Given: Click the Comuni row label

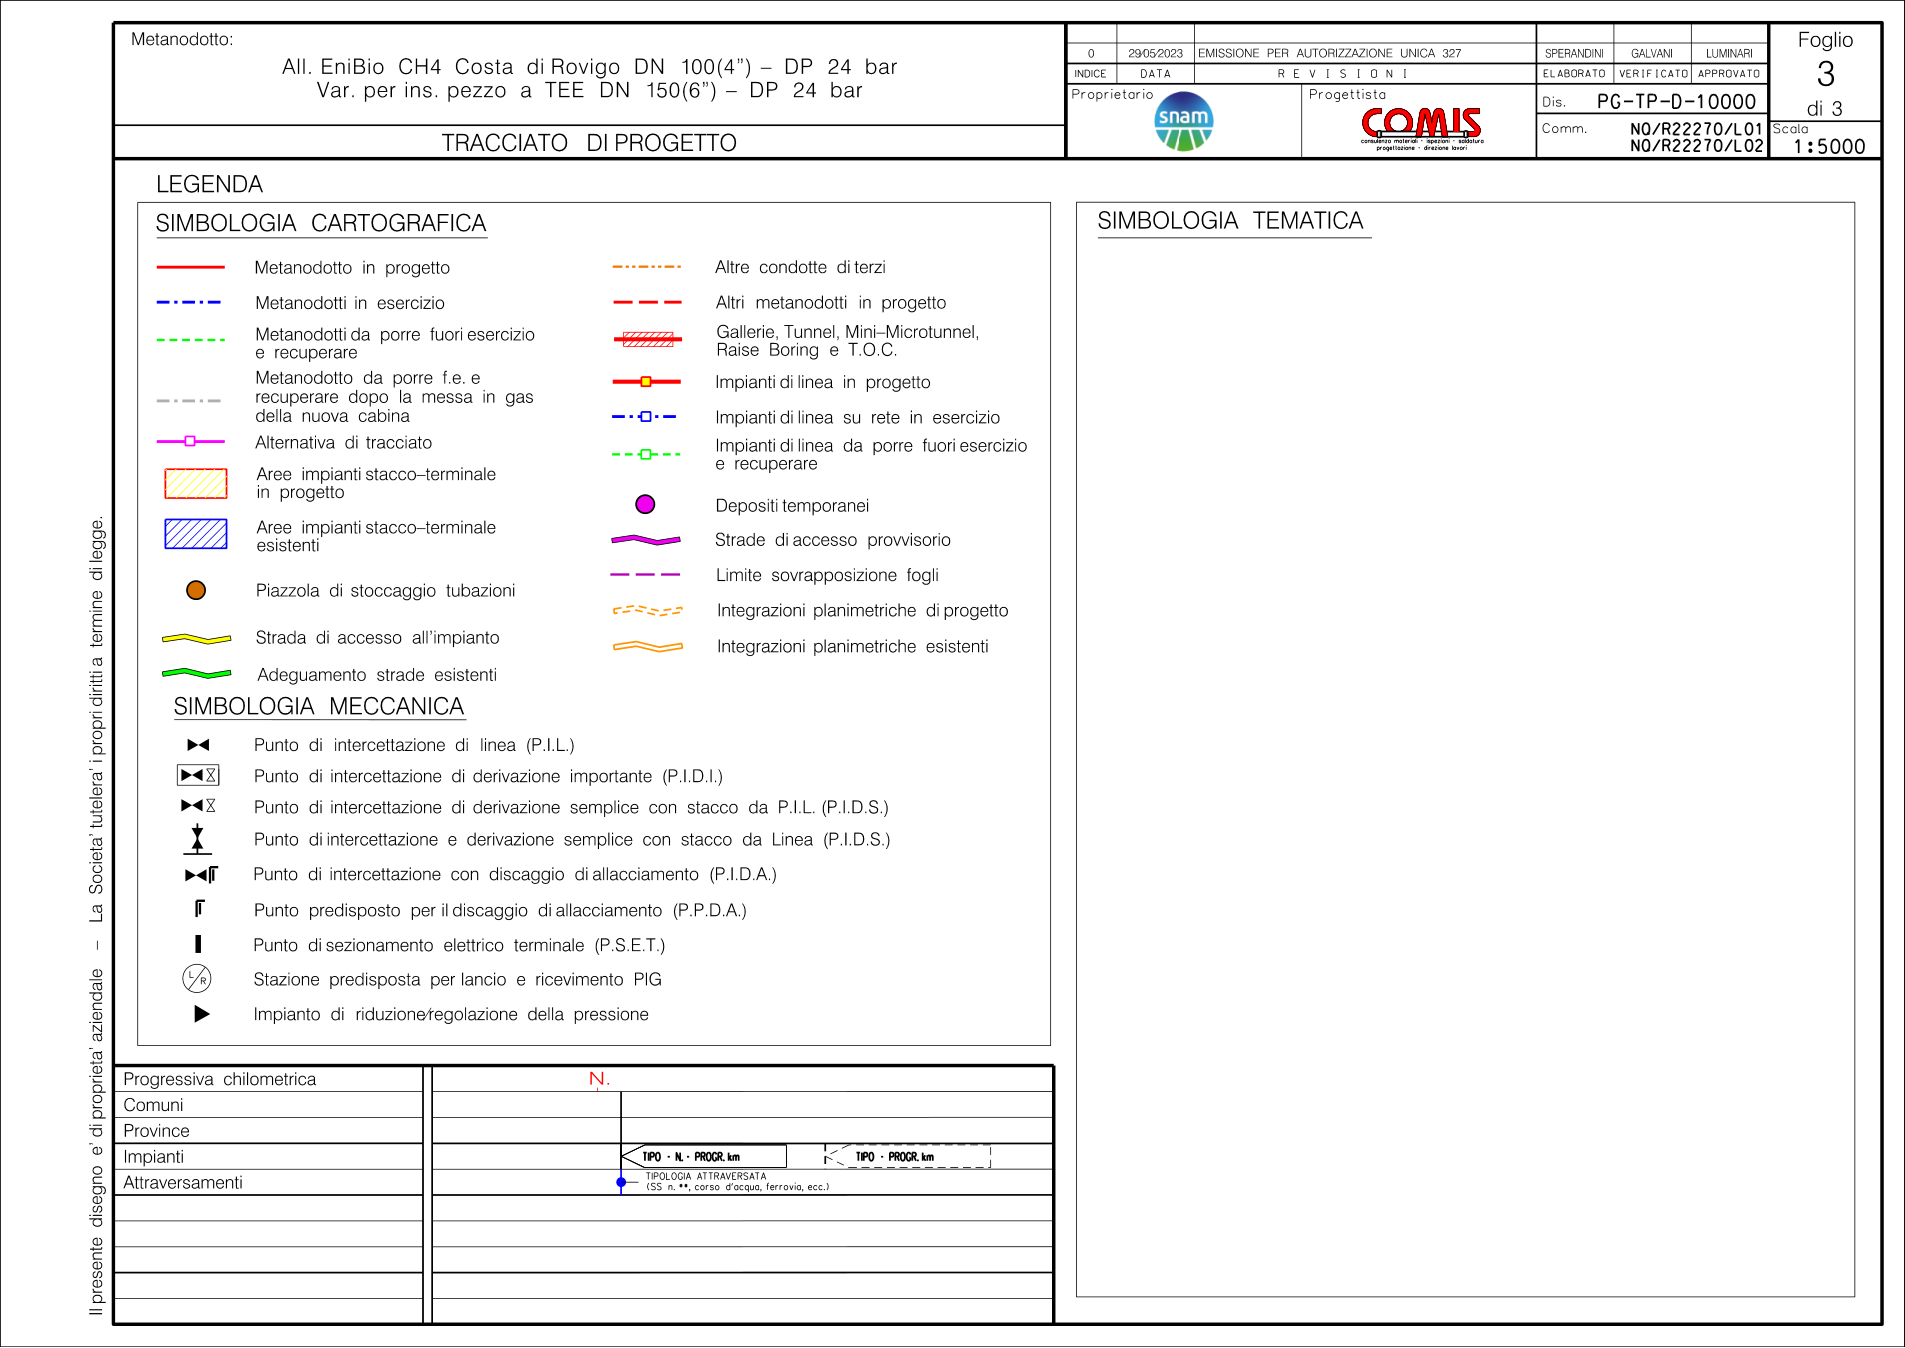Looking at the screenshot, I should 153,1105.
